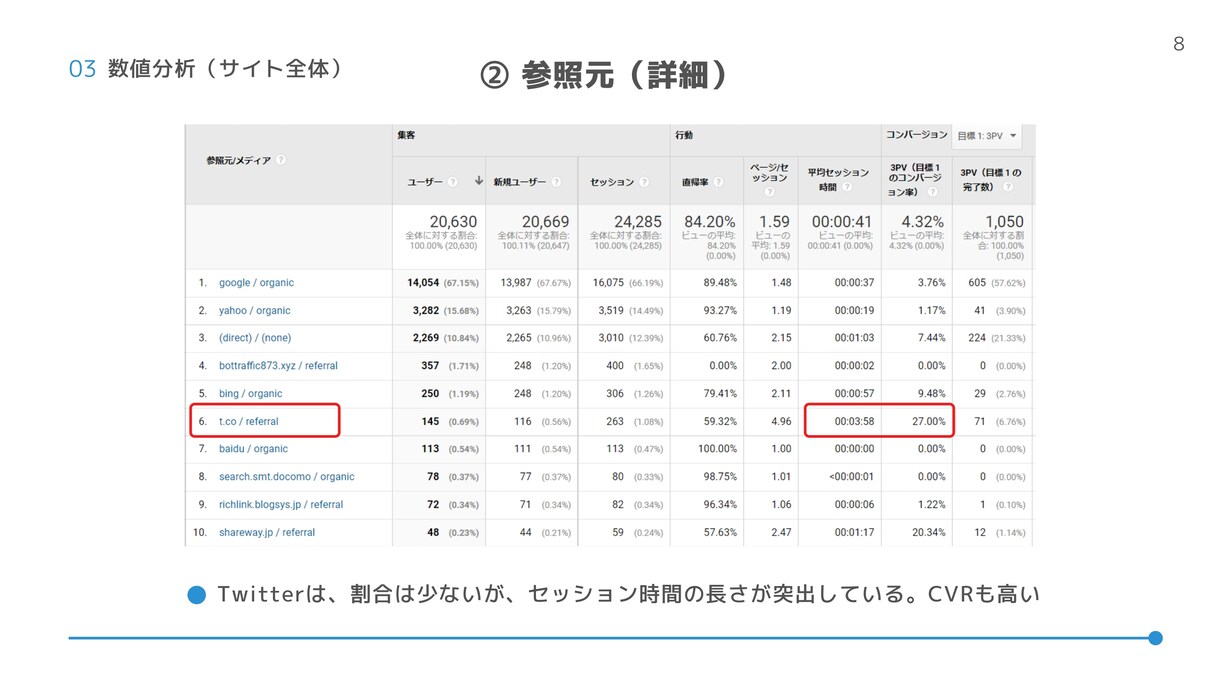Click help icon beside 3PV conversion rate header

933,191
